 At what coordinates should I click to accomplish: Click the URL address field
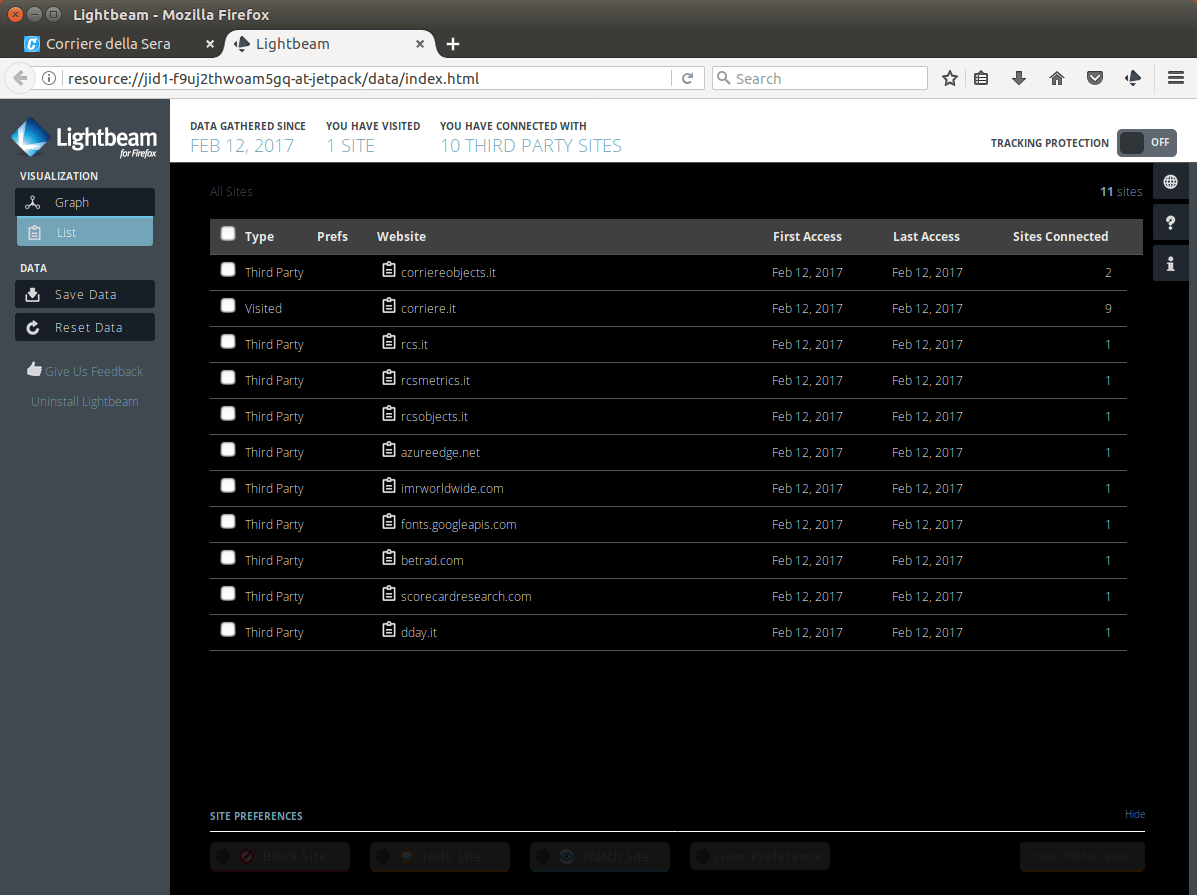coord(366,79)
